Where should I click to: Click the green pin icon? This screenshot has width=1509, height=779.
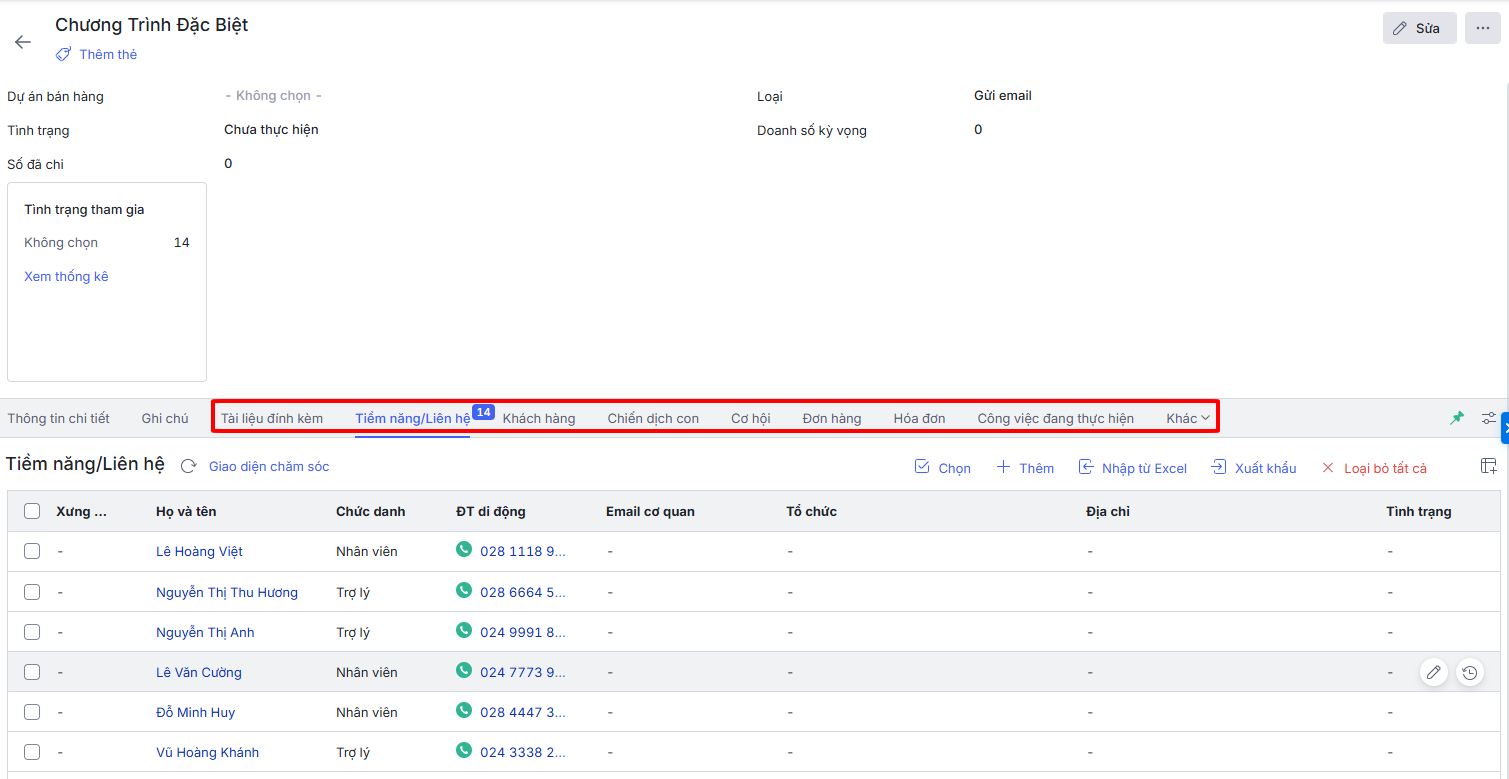coord(1457,418)
